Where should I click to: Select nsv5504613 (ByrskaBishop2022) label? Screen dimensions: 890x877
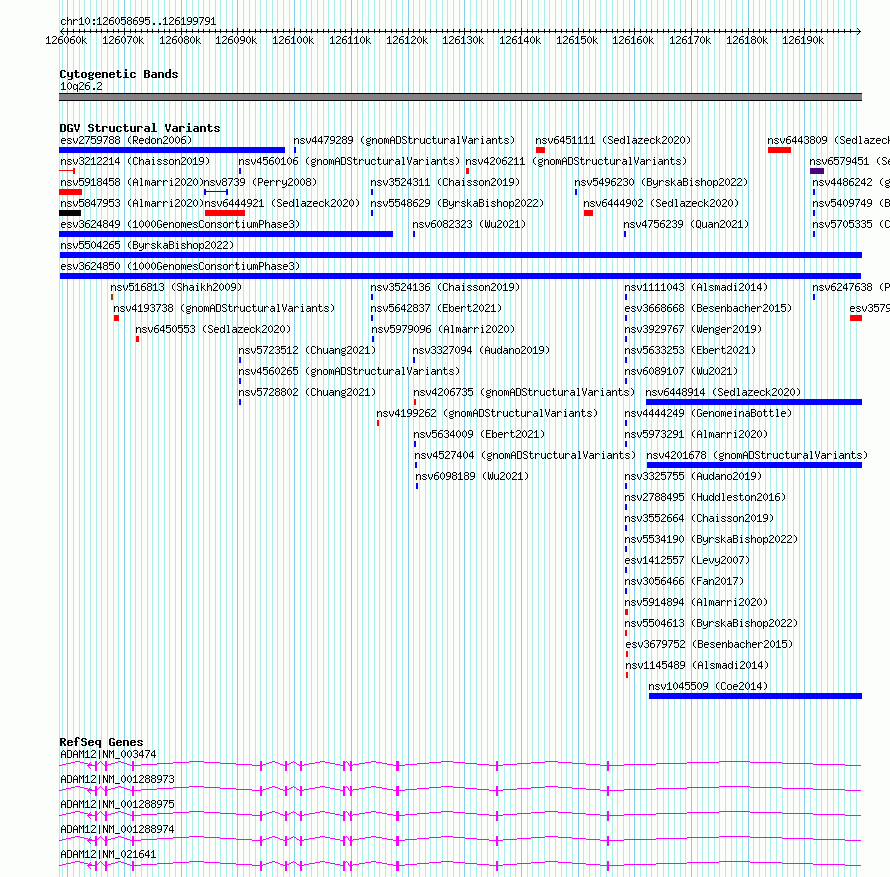(x=711, y=623)
